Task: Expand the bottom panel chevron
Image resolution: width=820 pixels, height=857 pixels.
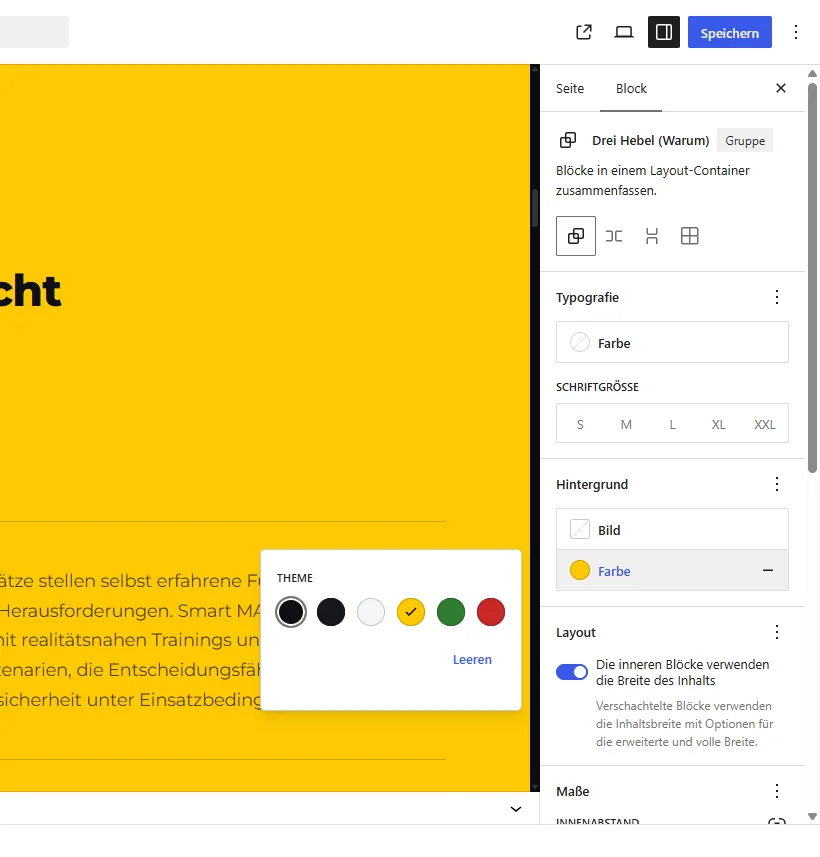Action: point(516,809)
